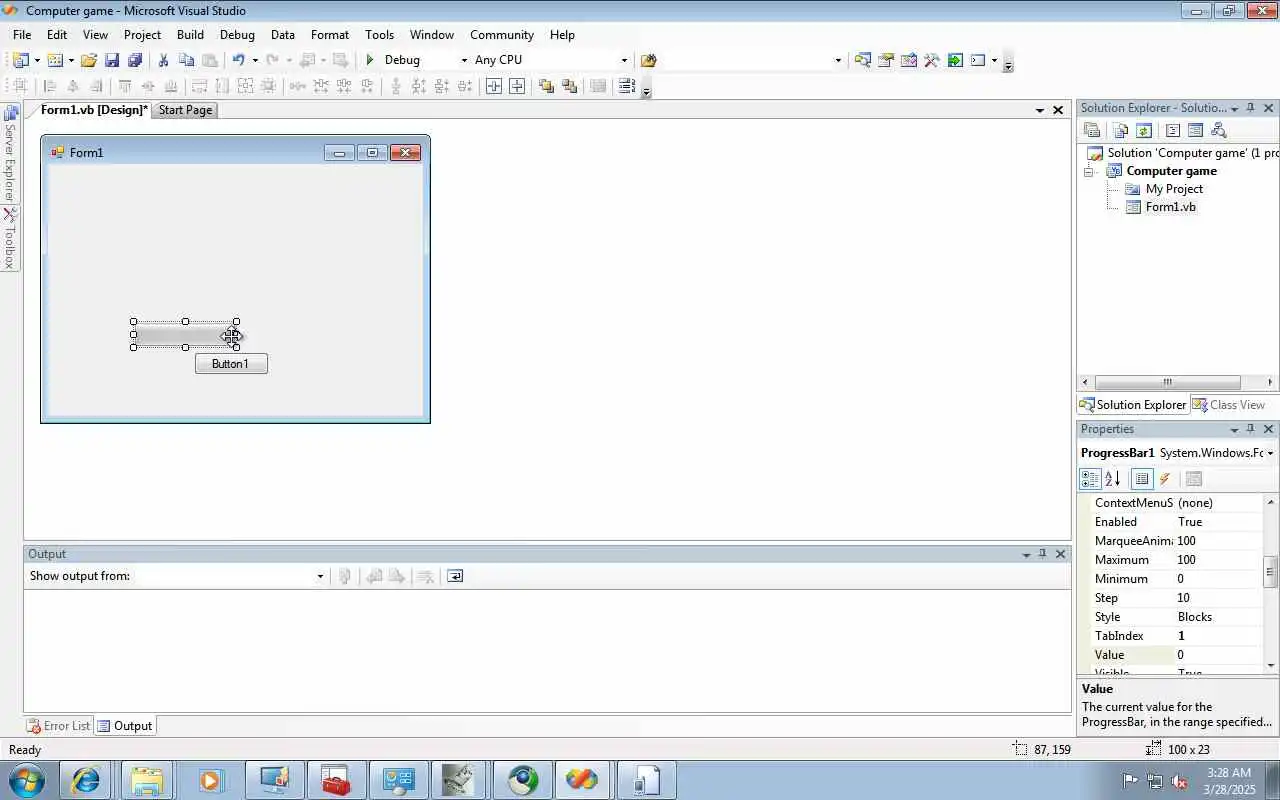Click View Designer icon in Solution Explorer

tap(1195, 130)
